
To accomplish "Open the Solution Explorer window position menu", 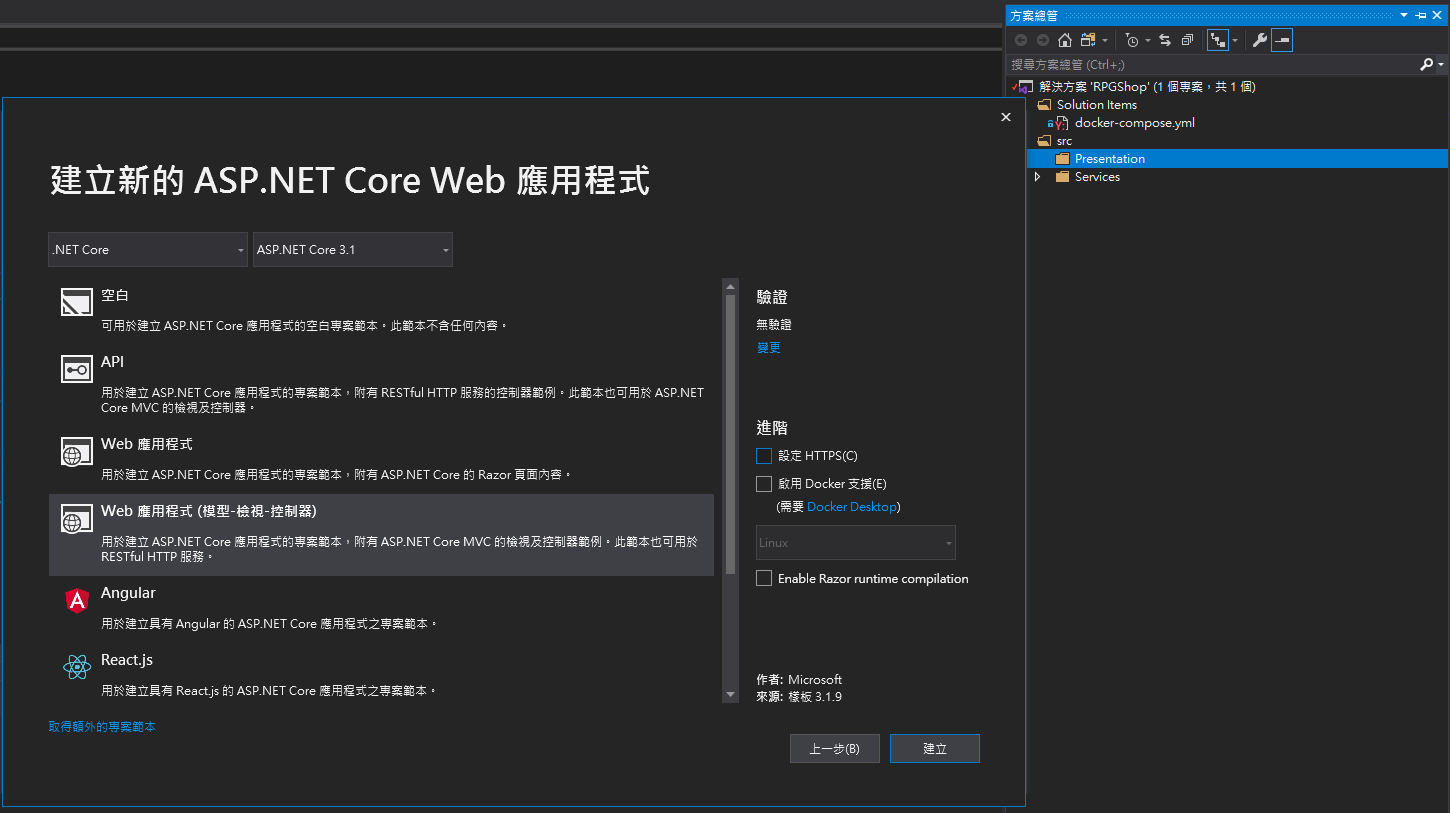I will coord(1404,15).
